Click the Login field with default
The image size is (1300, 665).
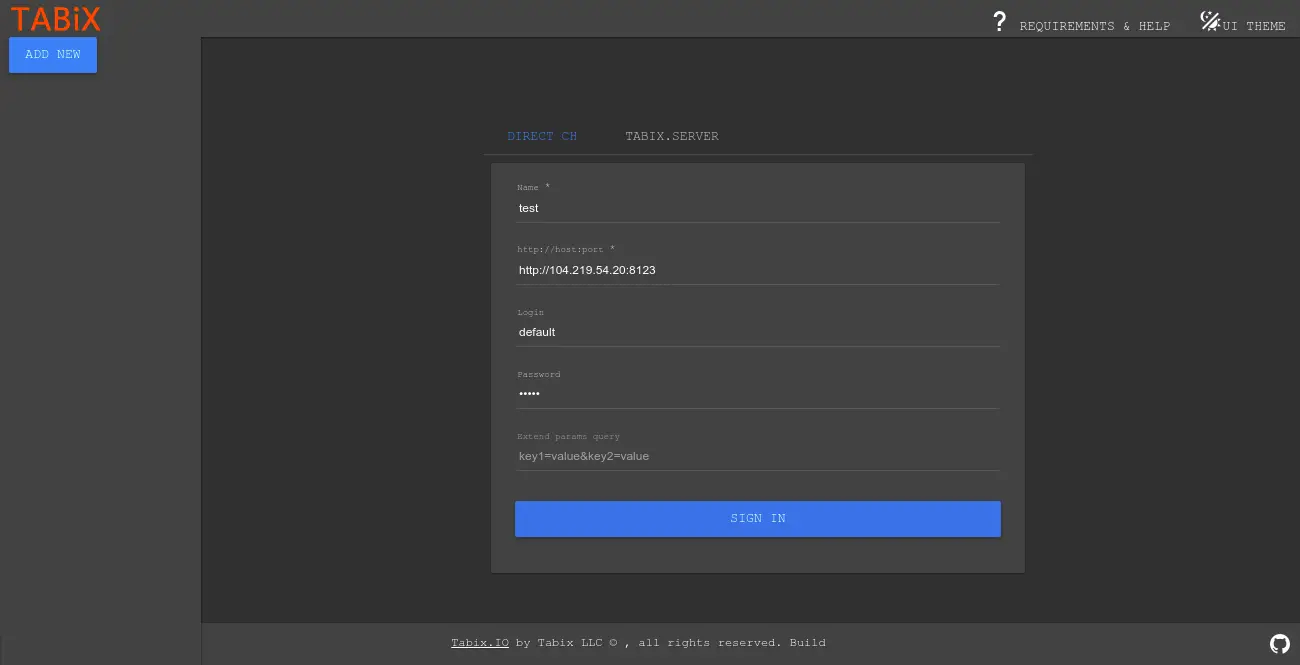pos(758,332)
